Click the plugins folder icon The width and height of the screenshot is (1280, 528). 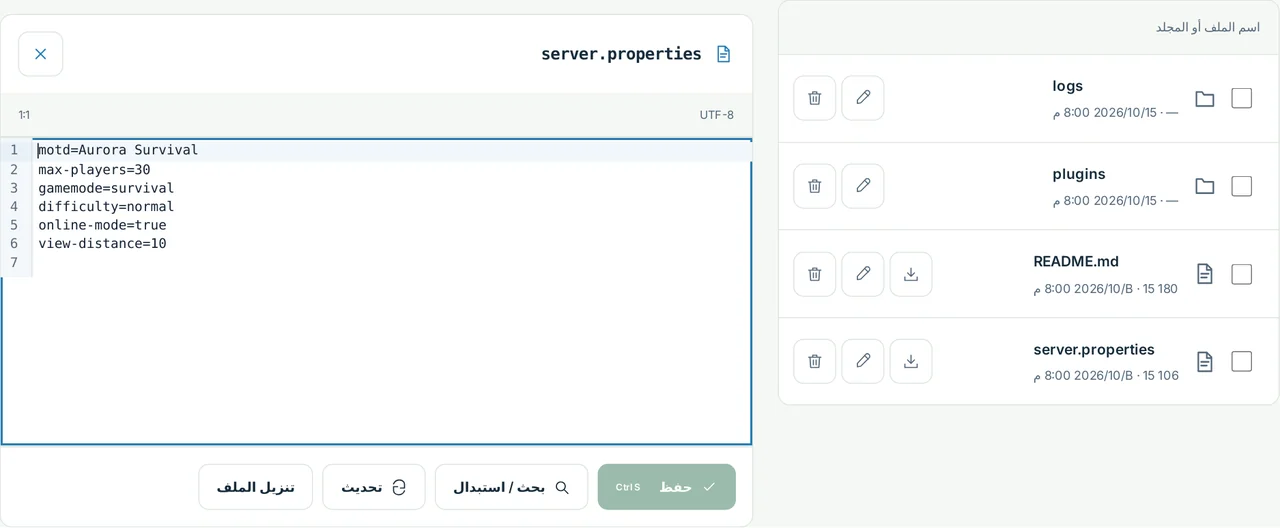1205,187
